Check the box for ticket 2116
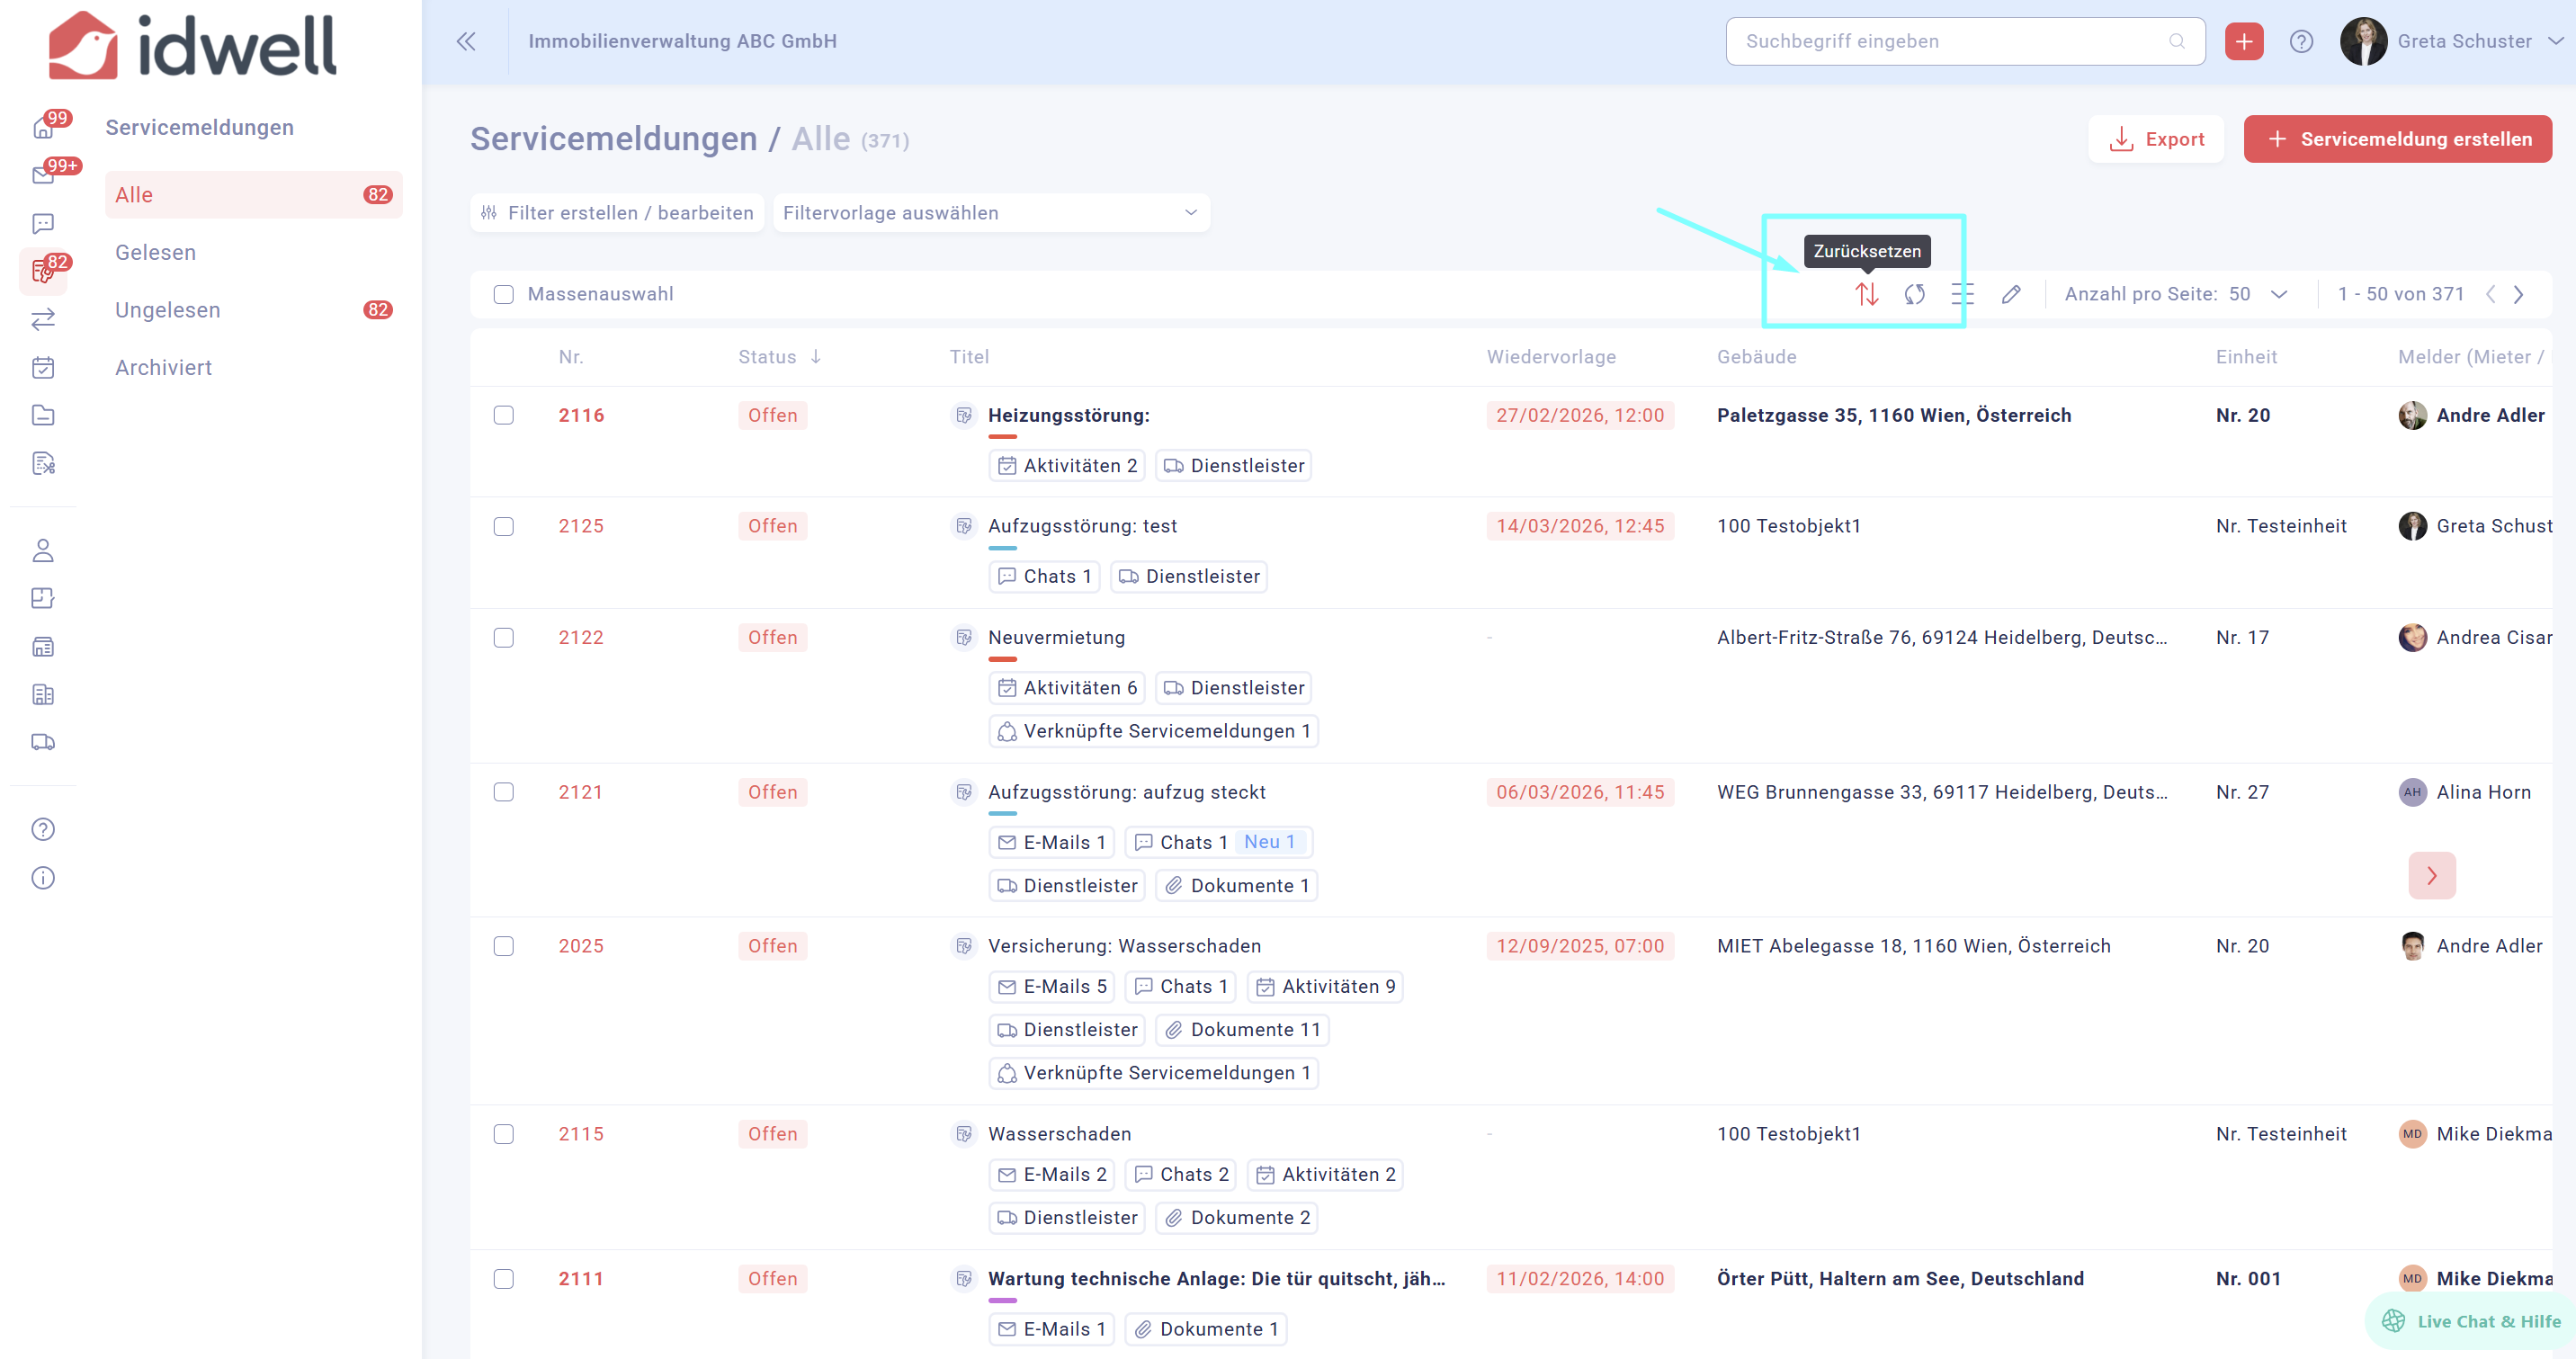2576x1359 pixels. (504, 415)
